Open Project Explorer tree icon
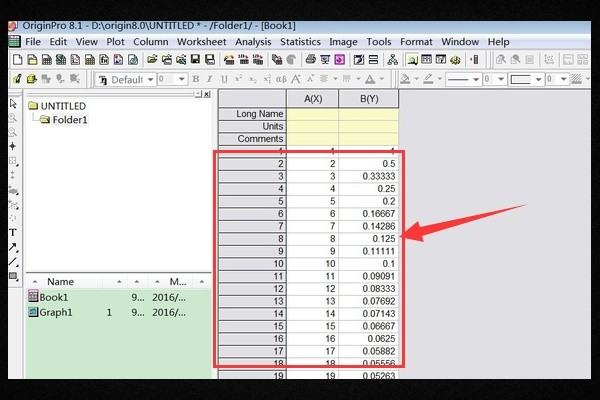The width and height of the screenshot is (600, 400). point(393,59)
